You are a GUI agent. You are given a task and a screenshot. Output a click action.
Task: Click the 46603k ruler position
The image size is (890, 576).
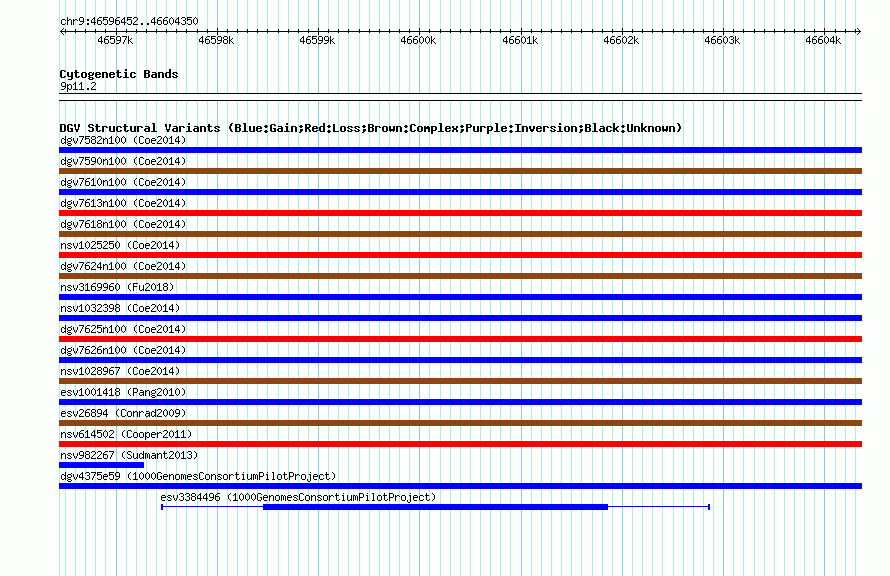[722, 40]
